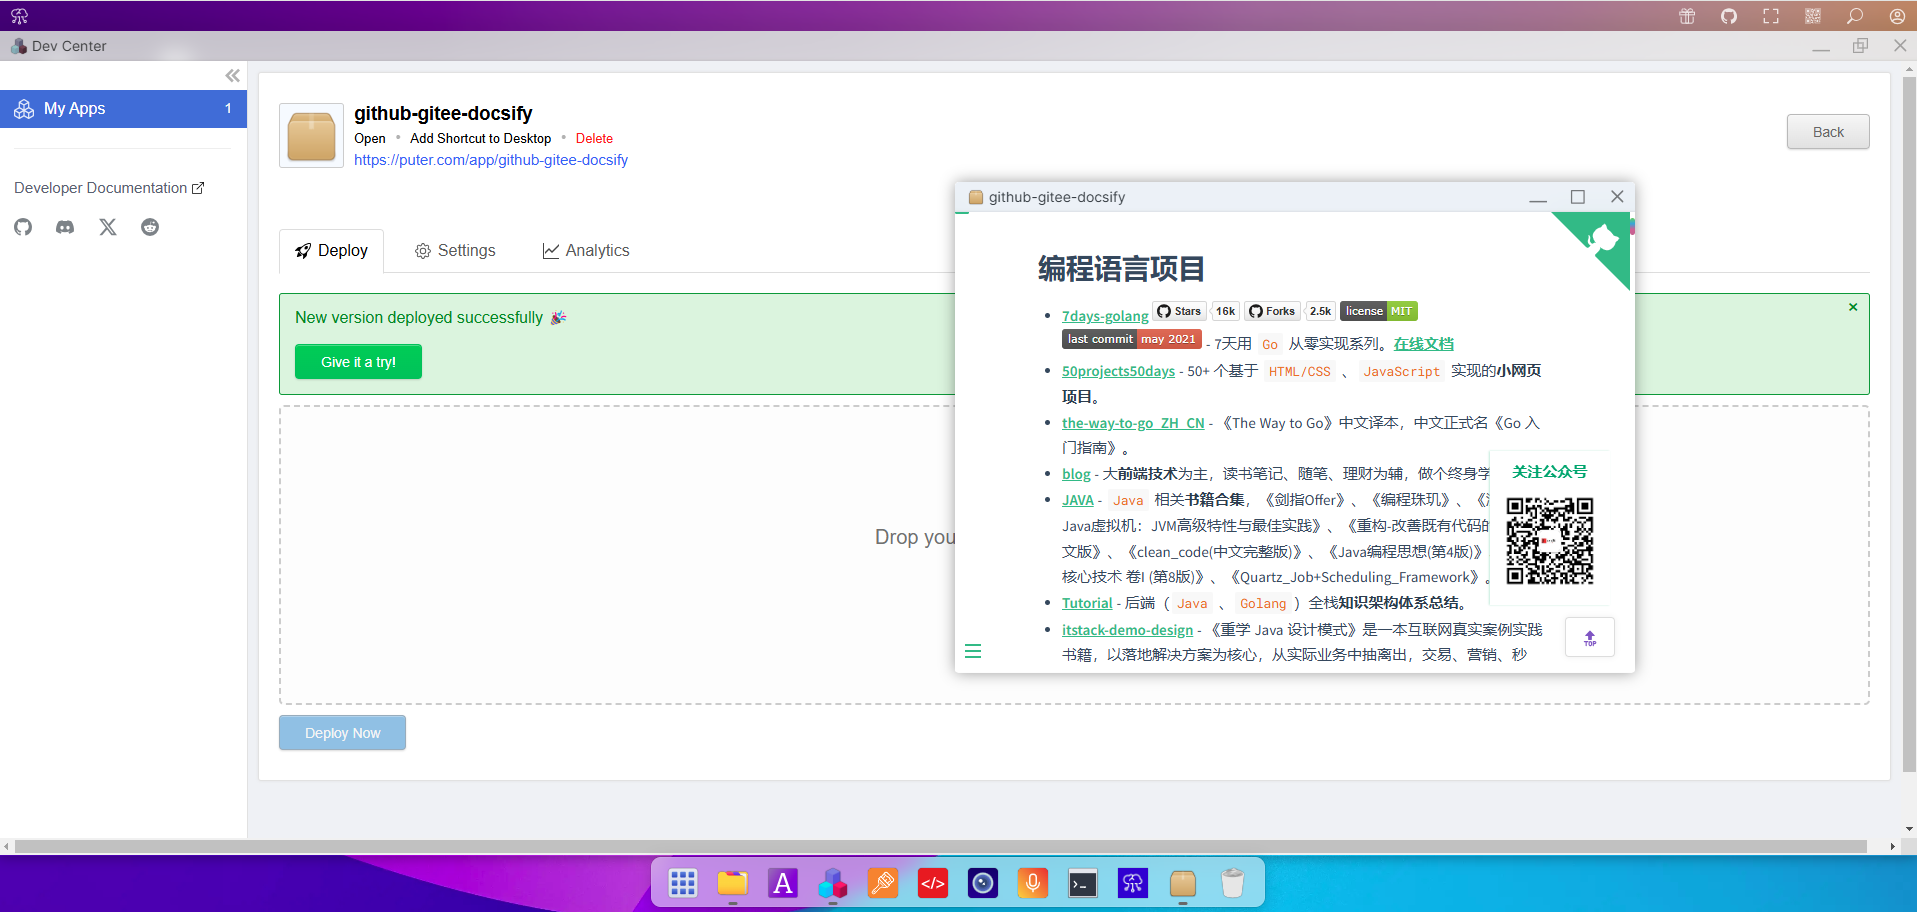The image size is (1917, 912).
Task: Click the scroll-to-top button in docsify window
Action: pos(1589,638)
